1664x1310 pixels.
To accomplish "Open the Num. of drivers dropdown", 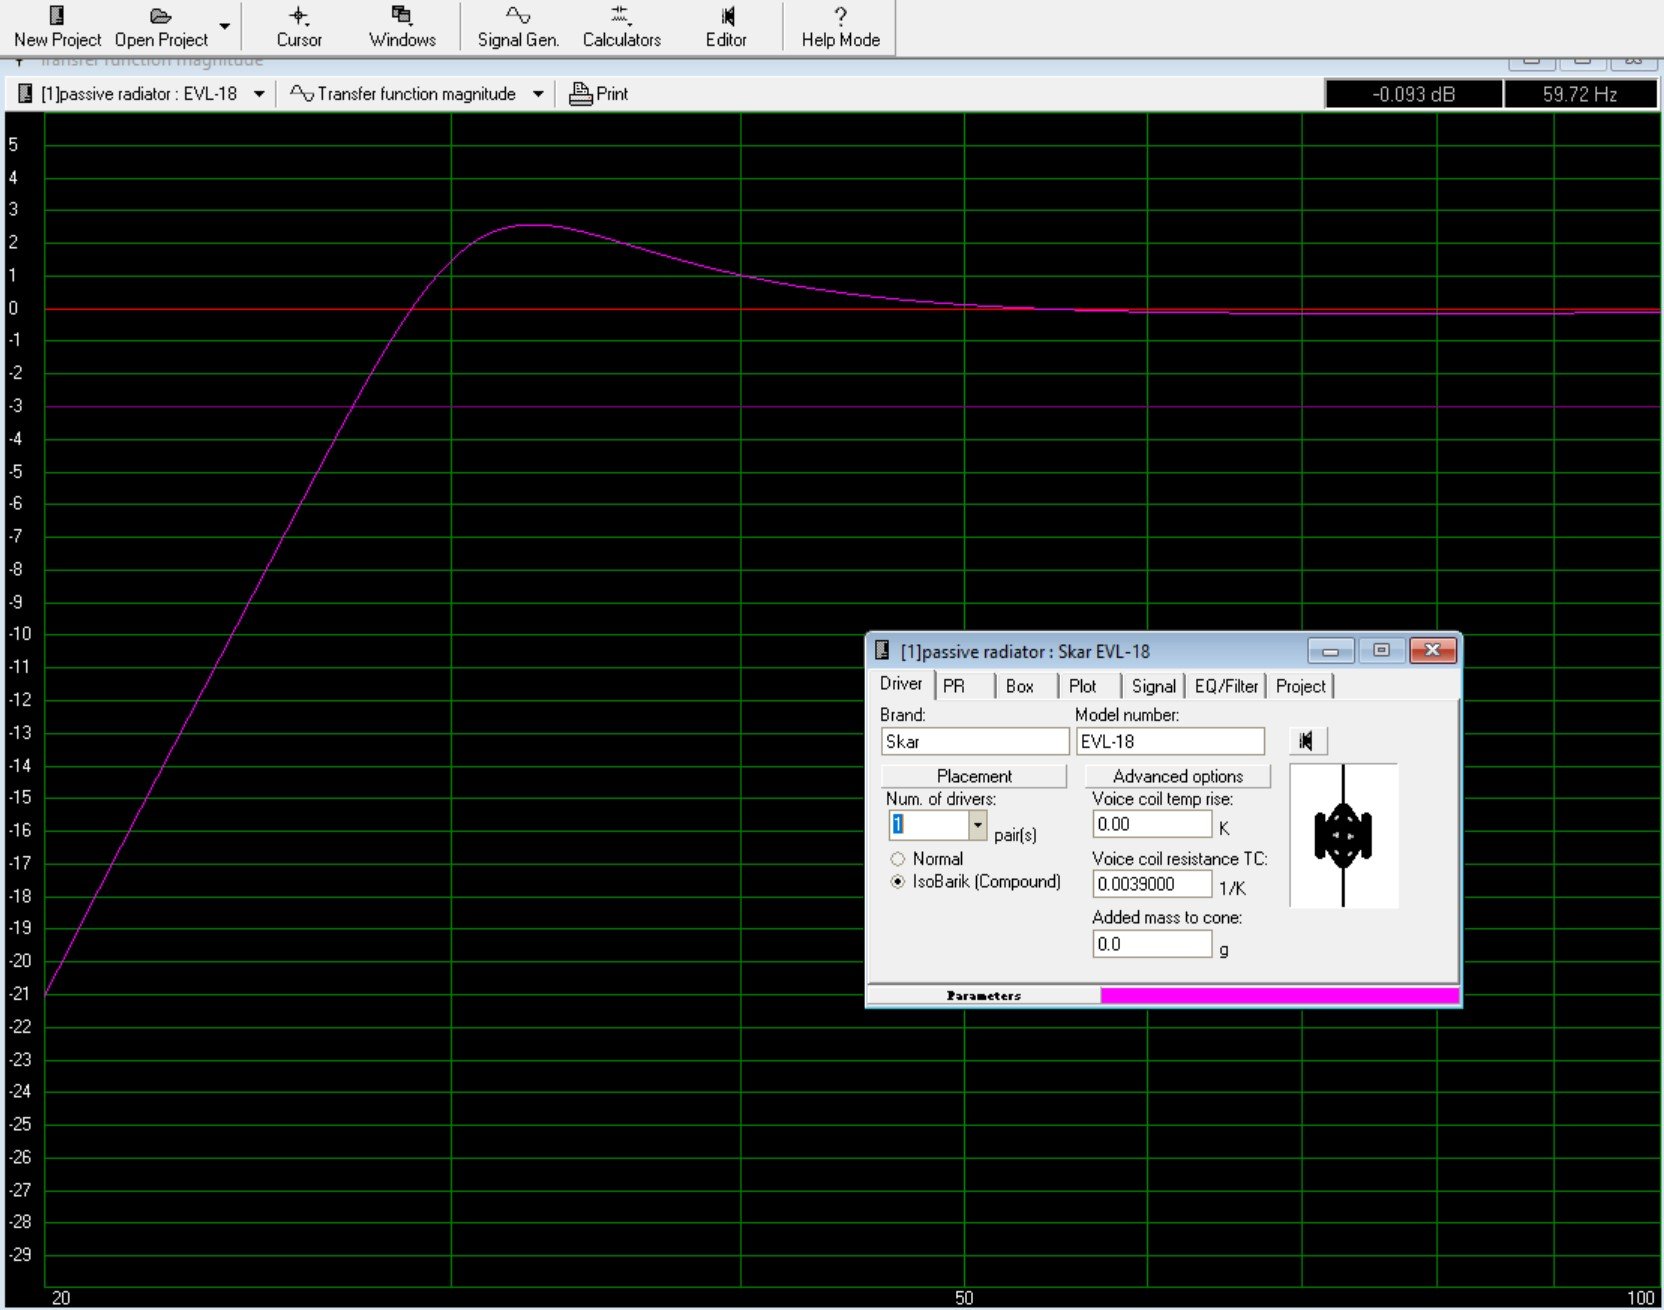I will click(977, 824).
